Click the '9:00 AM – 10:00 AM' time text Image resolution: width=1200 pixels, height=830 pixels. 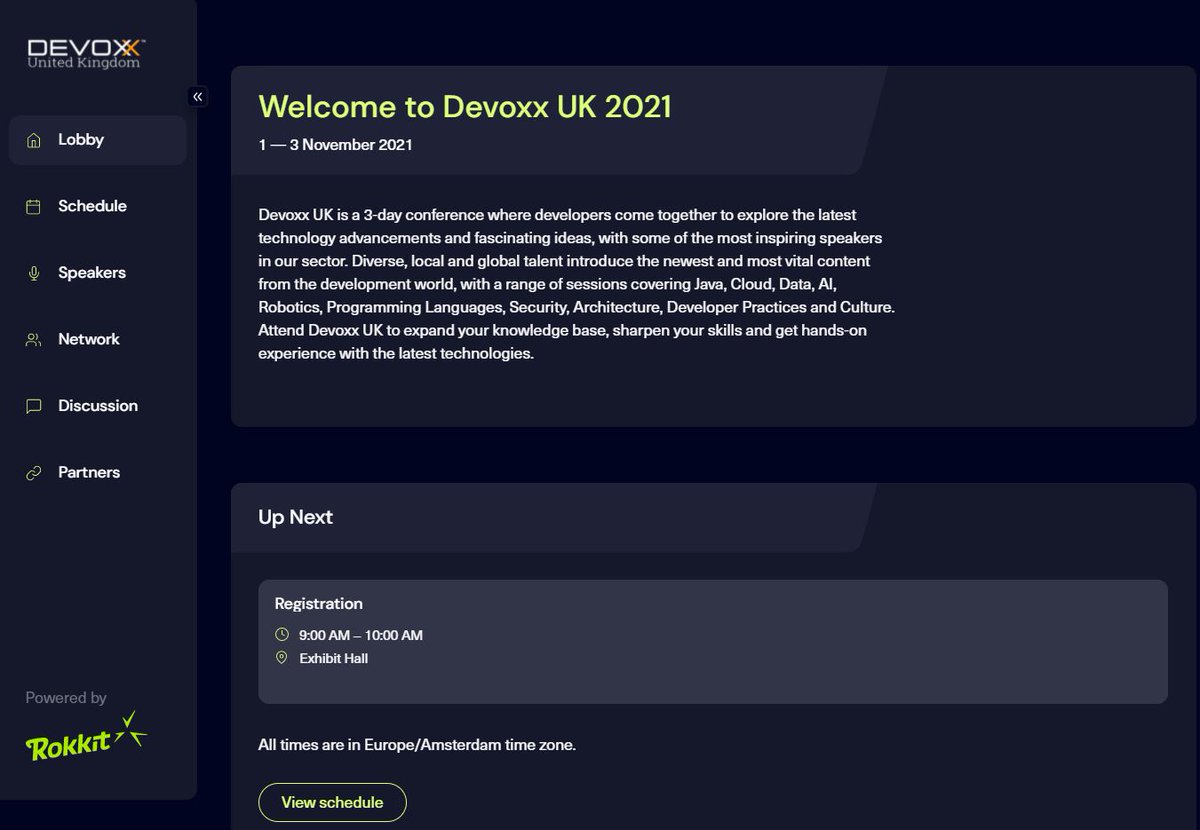361,635
